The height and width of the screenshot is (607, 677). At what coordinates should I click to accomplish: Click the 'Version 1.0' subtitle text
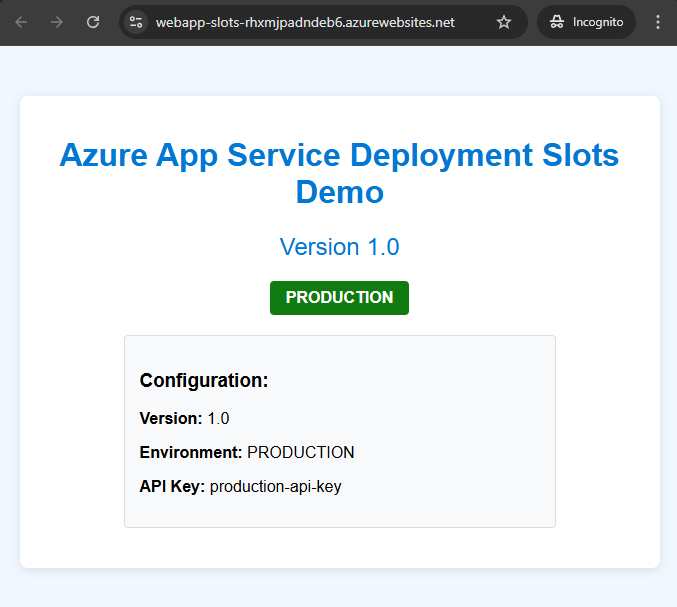pyautogui.click(x=339, y=247)
